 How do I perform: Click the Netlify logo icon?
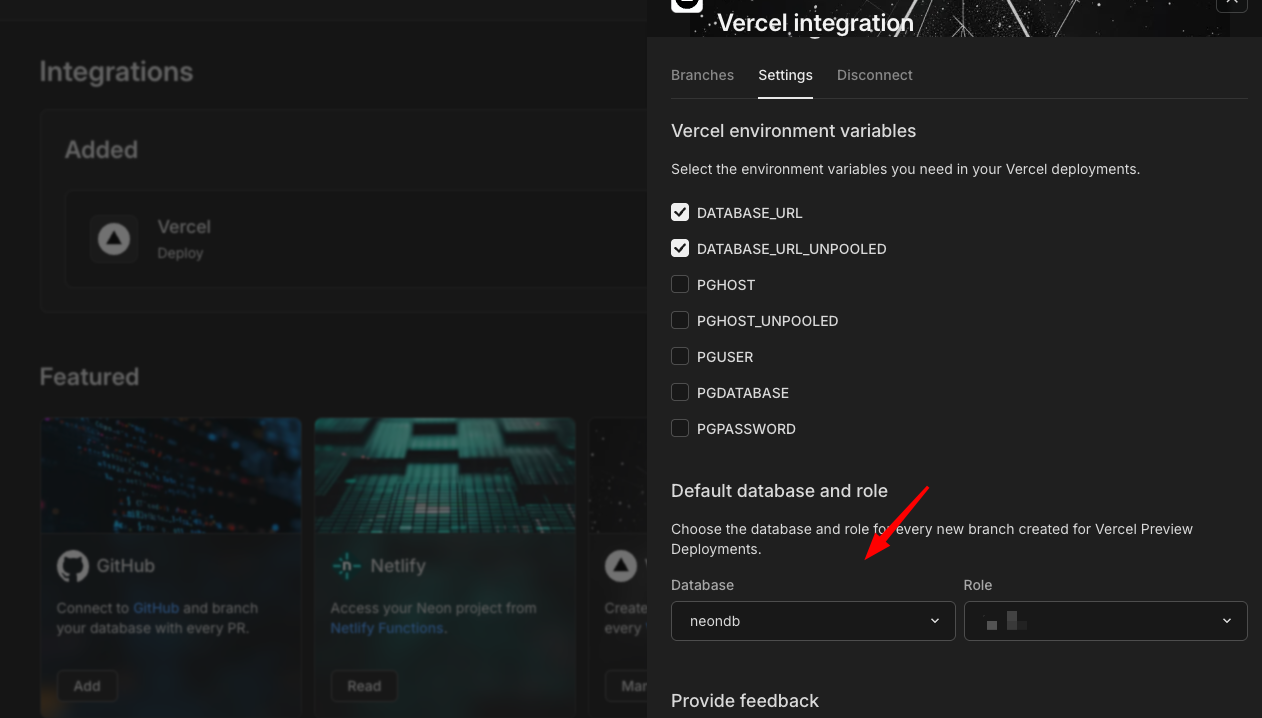point(346,566)
